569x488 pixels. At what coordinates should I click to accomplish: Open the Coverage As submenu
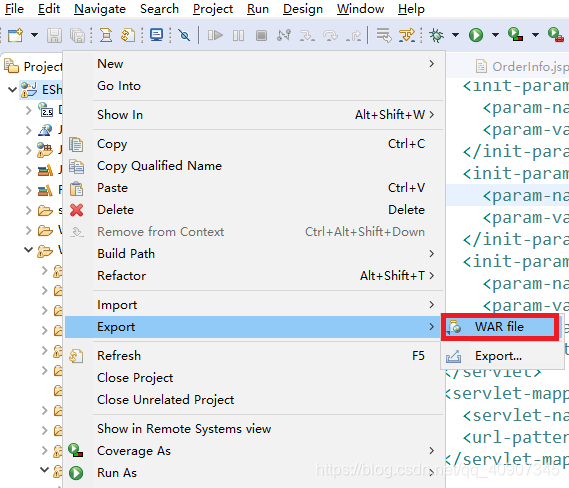254,451
